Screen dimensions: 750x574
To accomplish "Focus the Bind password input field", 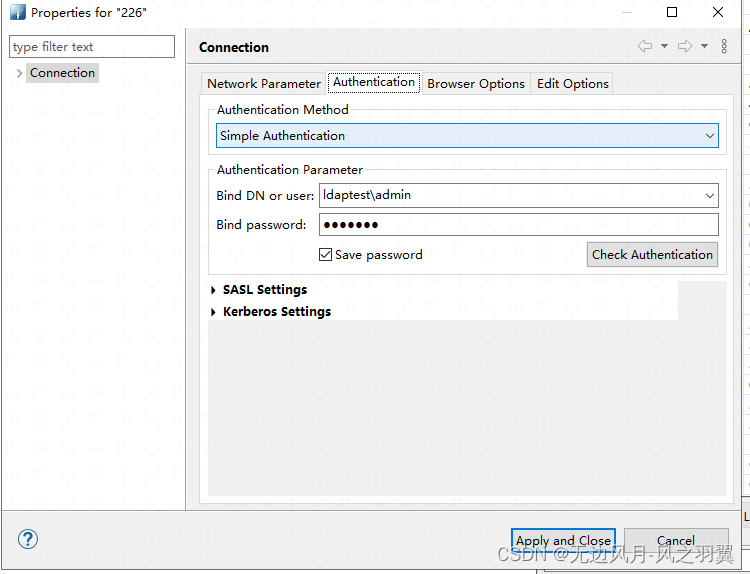I will coord(519,224).
